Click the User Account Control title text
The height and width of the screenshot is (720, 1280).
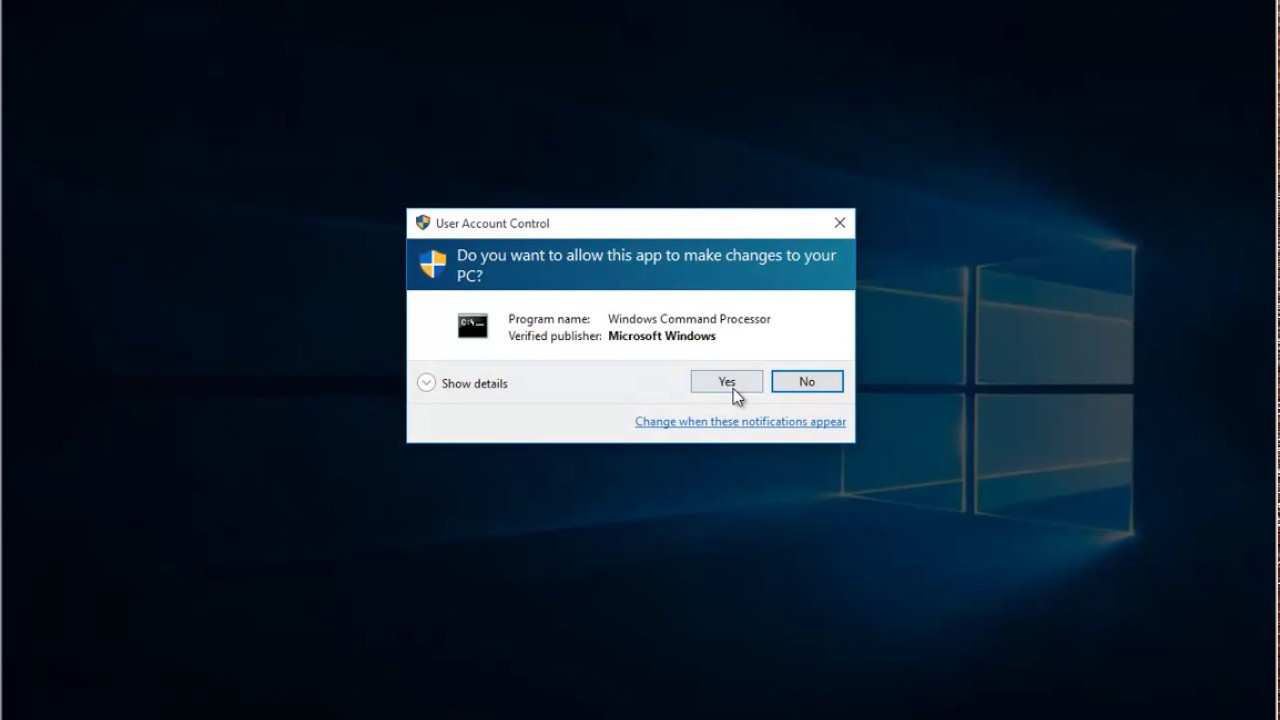tap(493, 223)
